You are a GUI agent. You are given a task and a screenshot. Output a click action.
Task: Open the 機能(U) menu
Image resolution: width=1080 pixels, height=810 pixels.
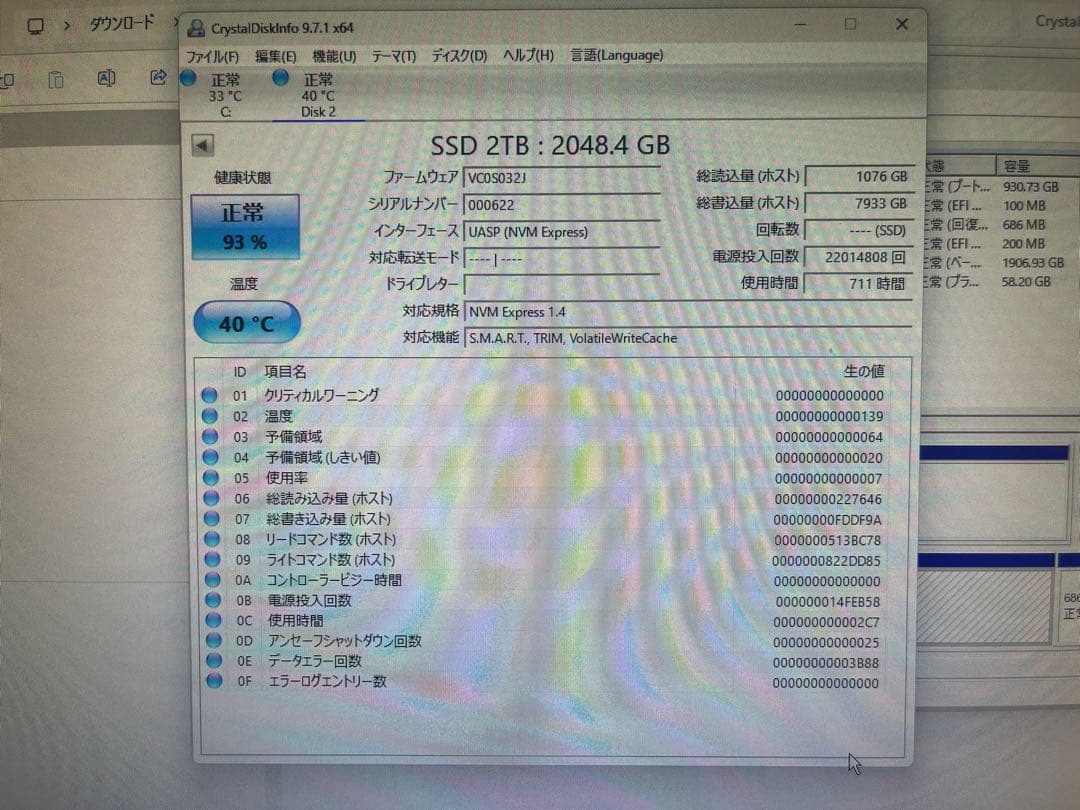pos(334,56)
